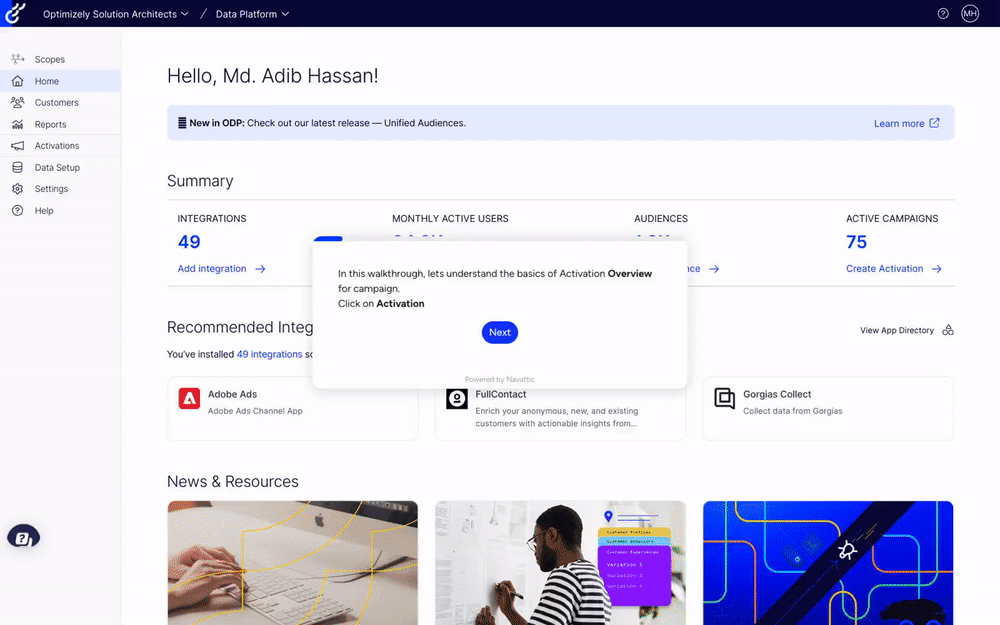Image resolution: width=1000 pixels, height=625 pixels.
Task: Open the help question mark icon in header
Action: [x=943, y=14]
